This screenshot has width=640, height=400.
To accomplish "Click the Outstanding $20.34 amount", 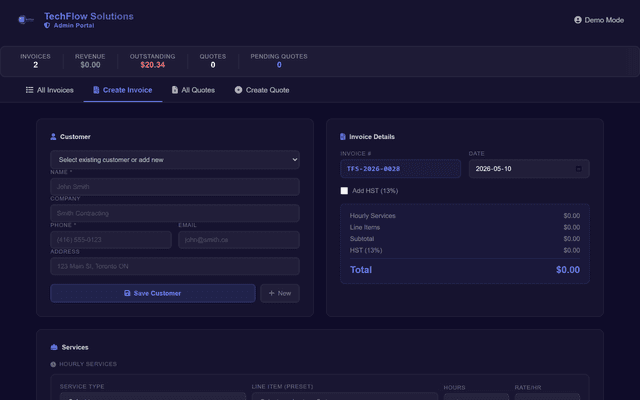I will click(x=153, y=65).
